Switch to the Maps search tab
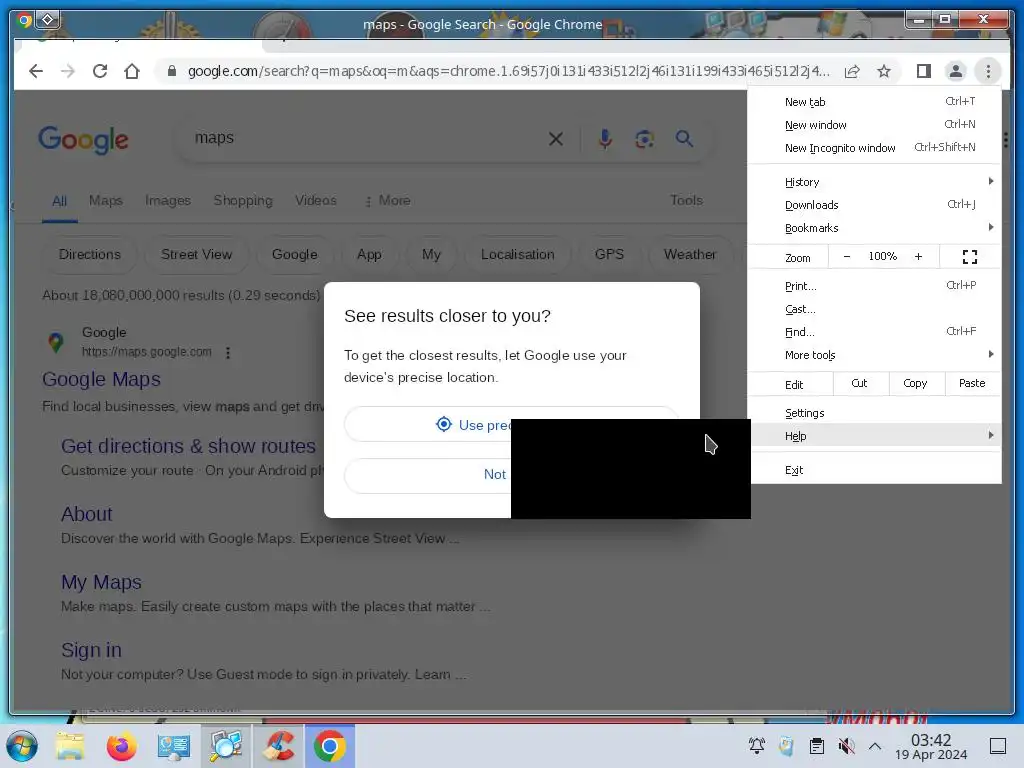This screenshot has height=768, width=1024. 106,200
